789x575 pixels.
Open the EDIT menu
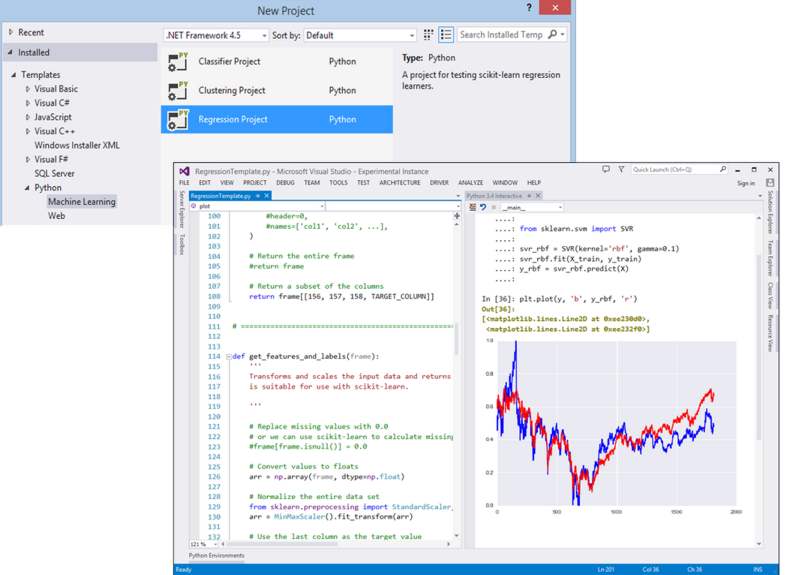coord(204,183)
